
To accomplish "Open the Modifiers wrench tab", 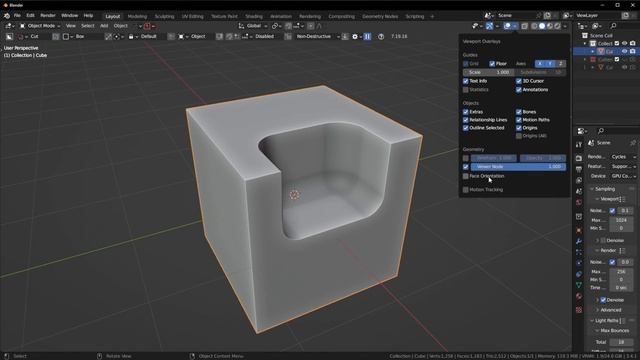I will (579, 241).
